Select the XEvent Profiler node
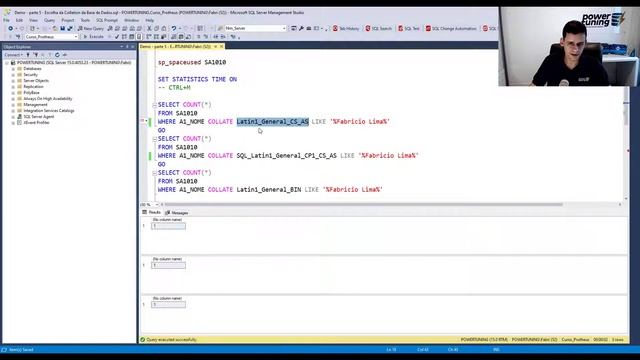 [x=36, y=122]
